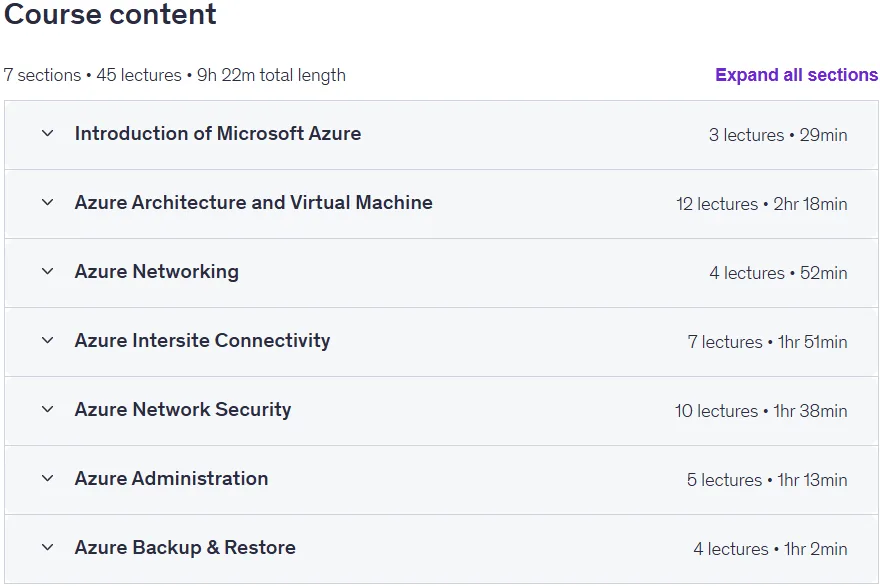Screen dimensions: 880x586
Task: Click the chevron beside Azure Administration
Action: pyautogui.click(x=48, y=479)
